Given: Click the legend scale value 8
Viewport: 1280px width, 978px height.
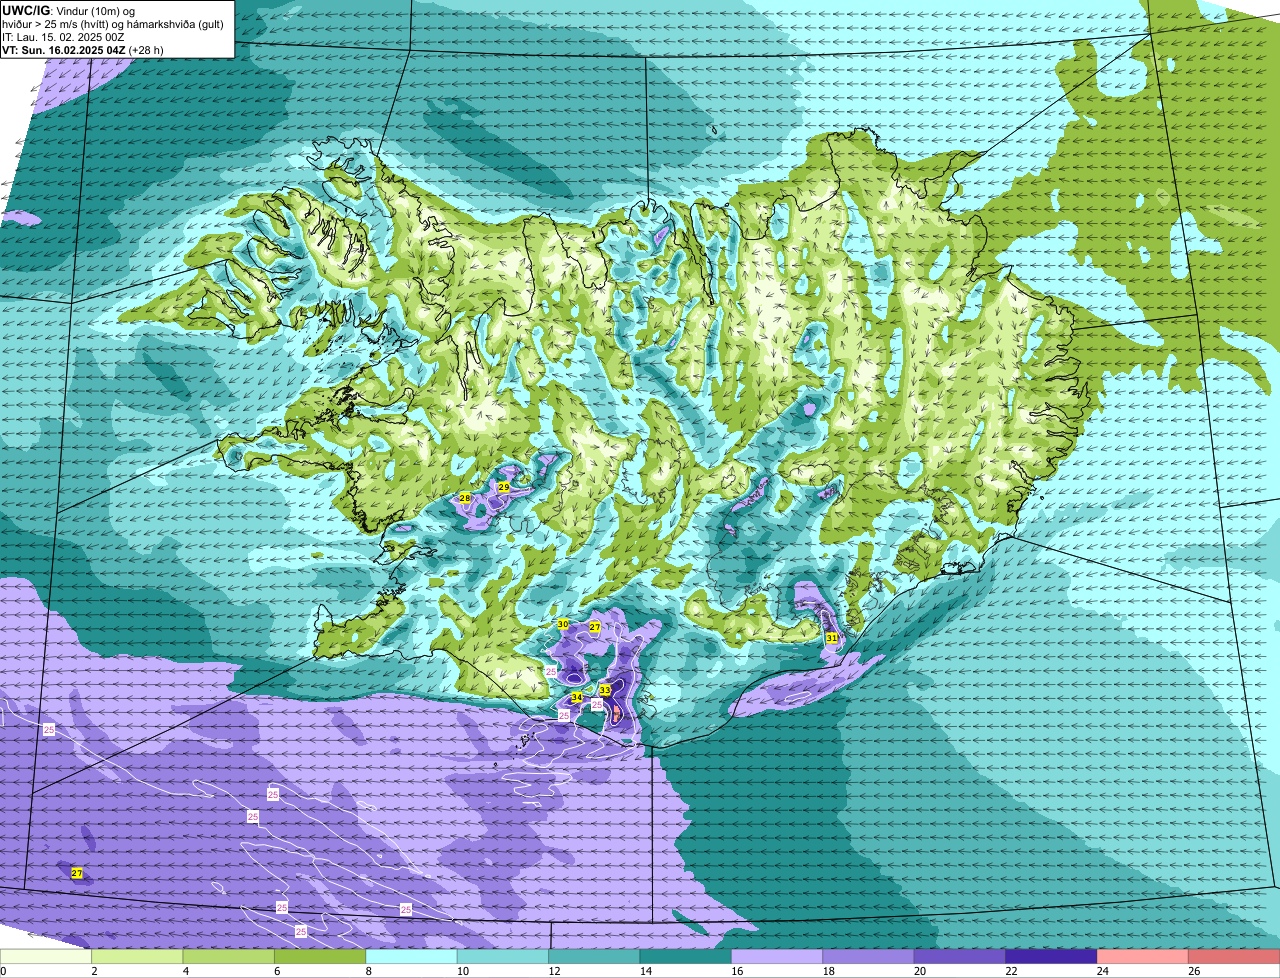Looking at the screenshot, I should (x=368, y=971).
